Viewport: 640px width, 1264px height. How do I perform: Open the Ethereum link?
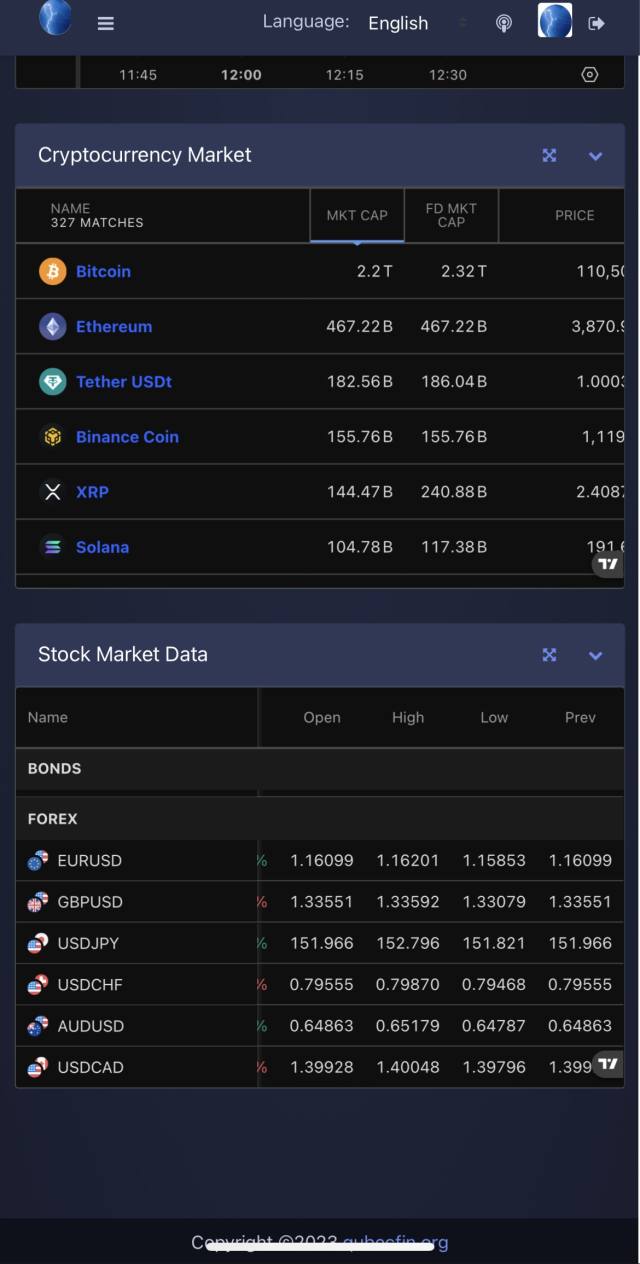(114, 327)
